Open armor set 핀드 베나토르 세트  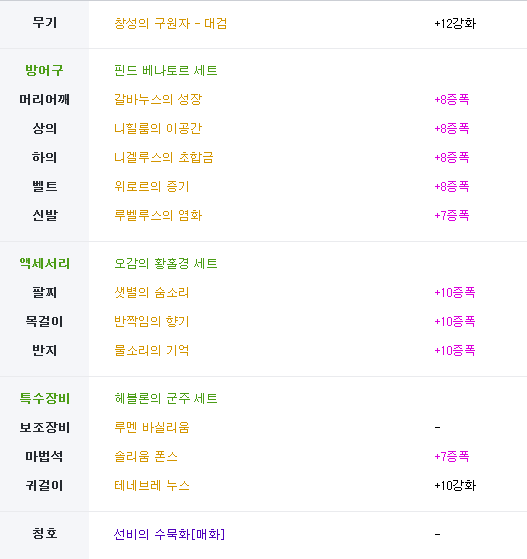[165, 70]
